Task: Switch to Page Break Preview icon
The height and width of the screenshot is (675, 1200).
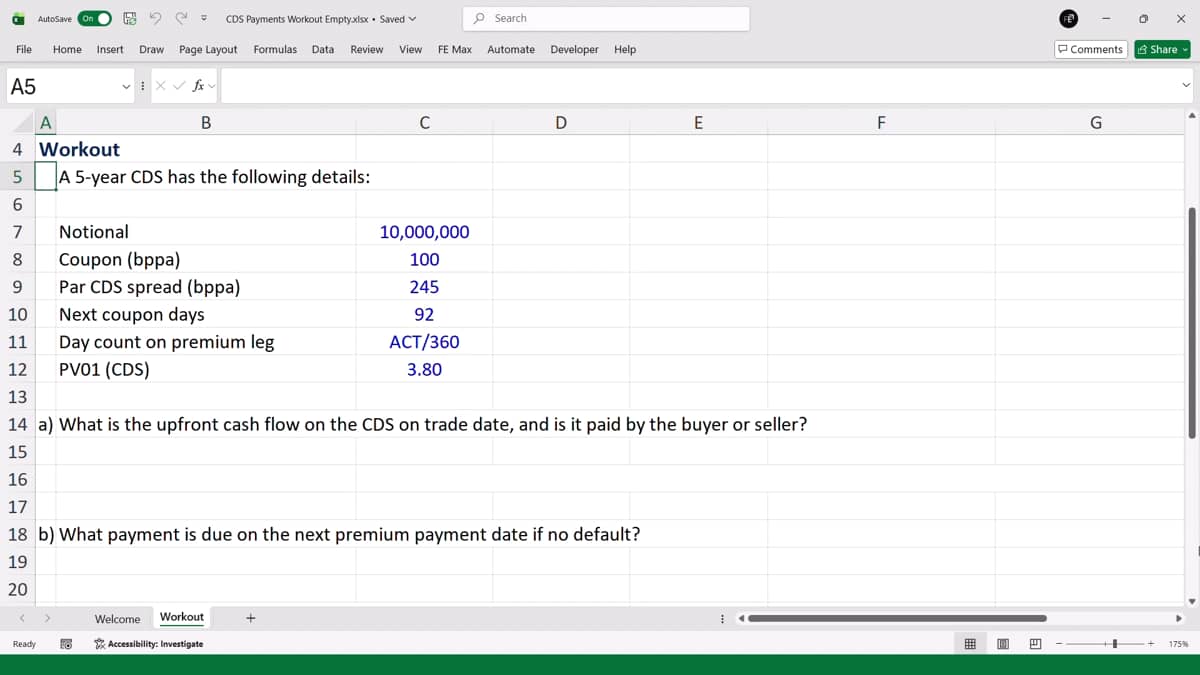Action: tap(1035, 644)
